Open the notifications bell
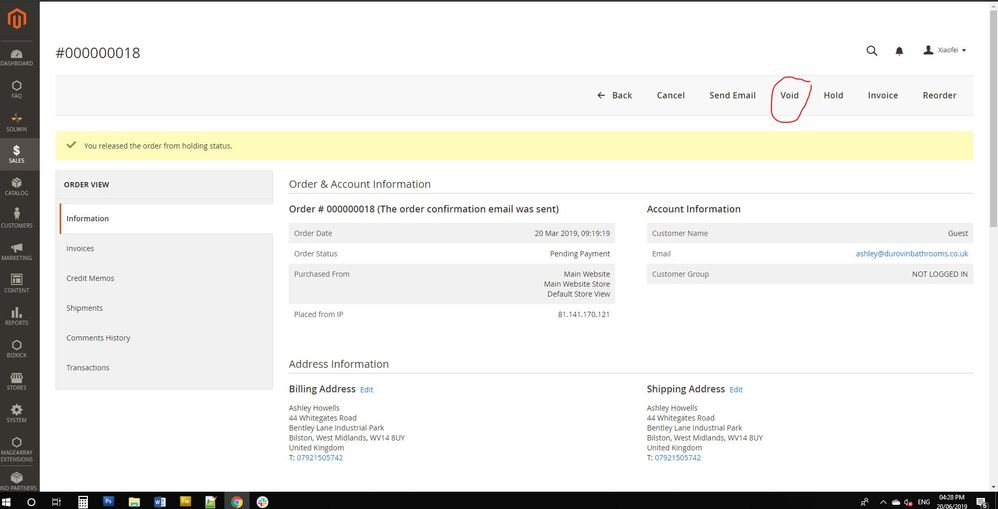The height and width of the screenshot is (509, 998). [x=899, y=50]
